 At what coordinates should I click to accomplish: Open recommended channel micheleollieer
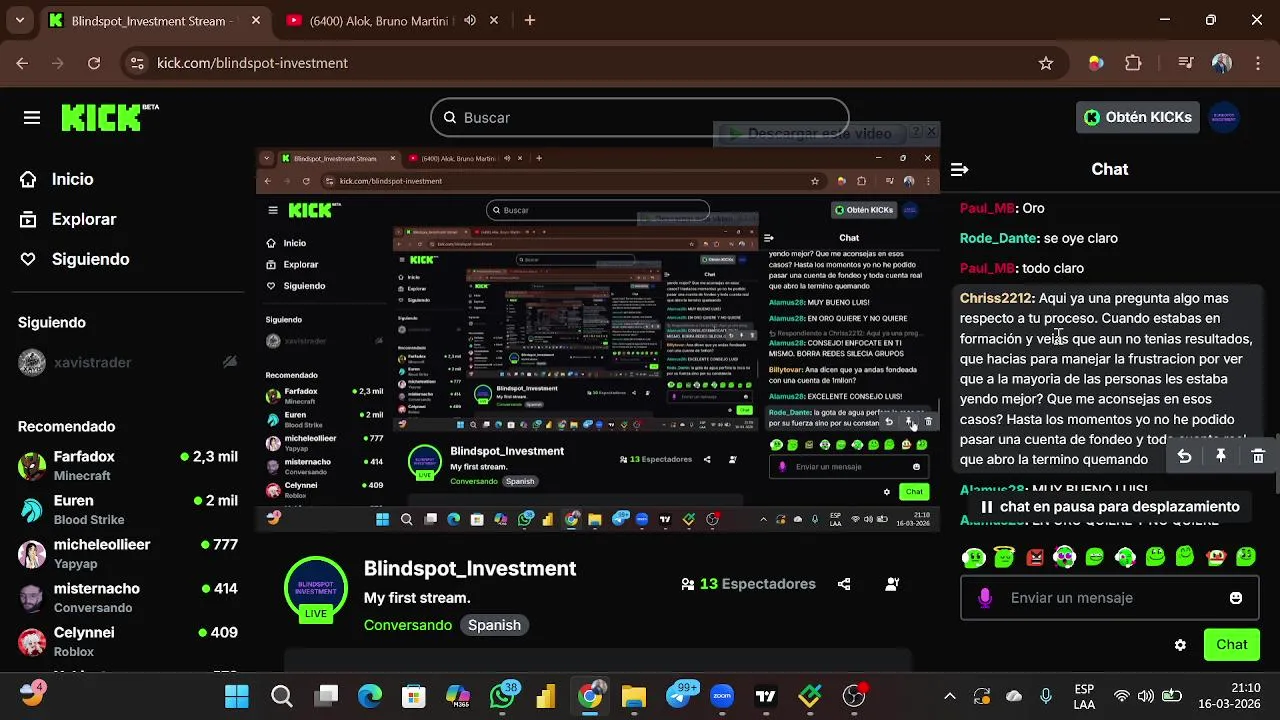click(x=128, y=554)
